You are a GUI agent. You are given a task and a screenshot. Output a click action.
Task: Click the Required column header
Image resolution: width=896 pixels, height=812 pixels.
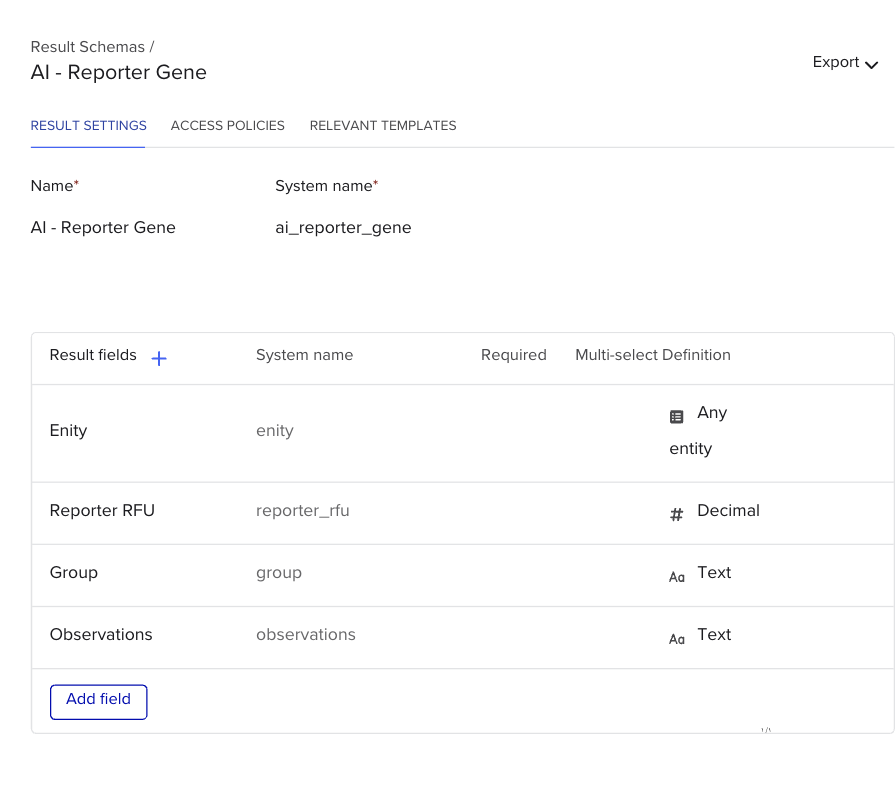514,355
